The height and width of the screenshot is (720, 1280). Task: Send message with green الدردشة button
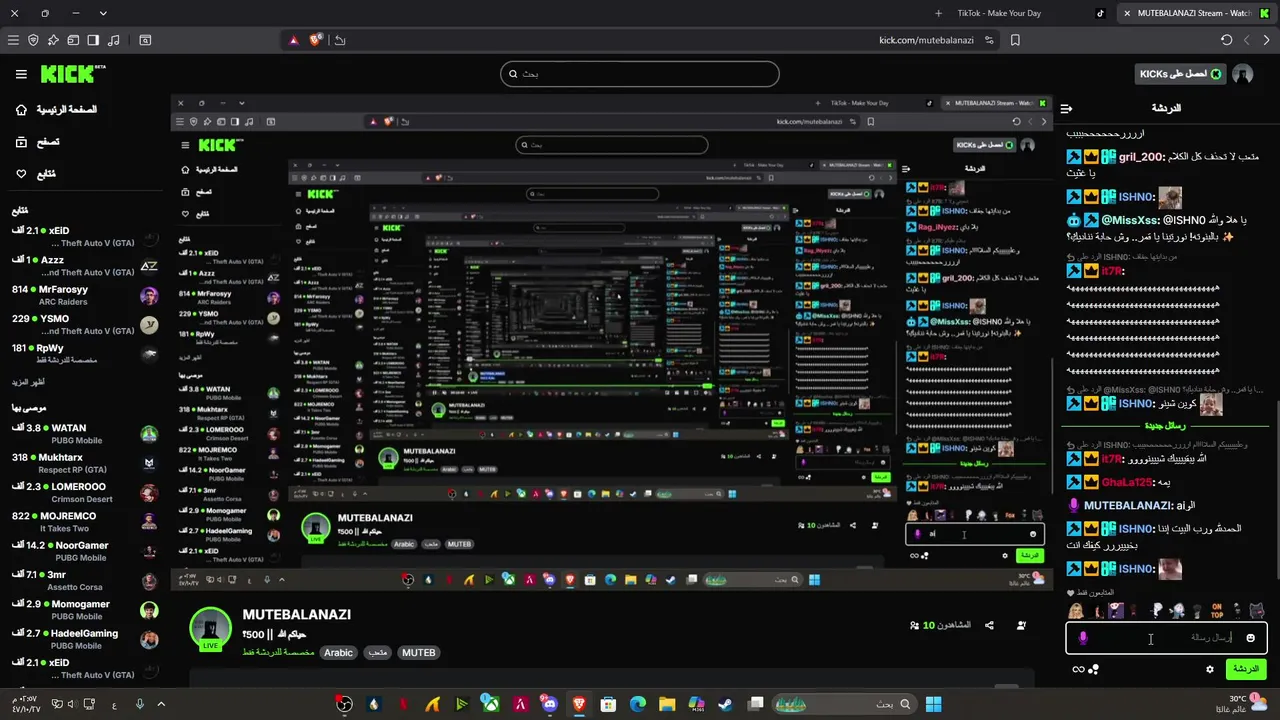pyautogui.click(x=1245, y=669)
